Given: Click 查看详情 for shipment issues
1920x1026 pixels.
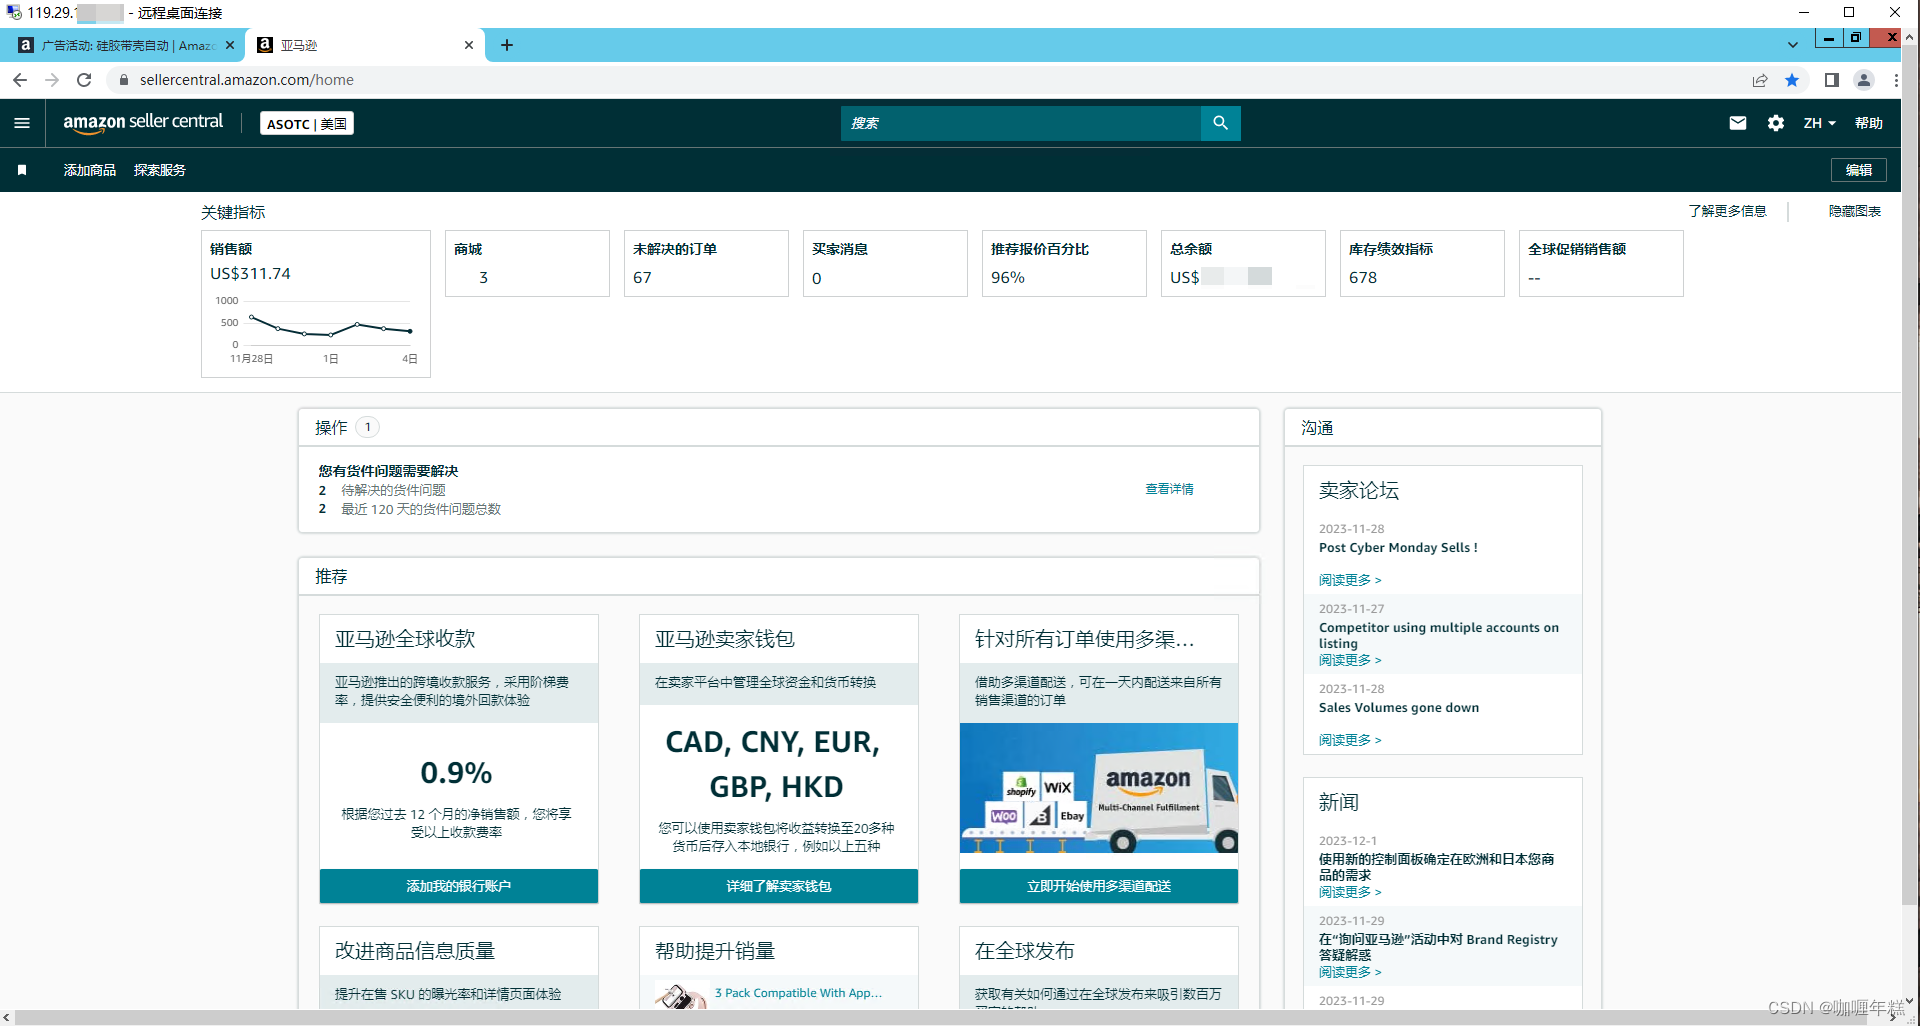Looking at the screenshot, I should (x=1169, y=489).
